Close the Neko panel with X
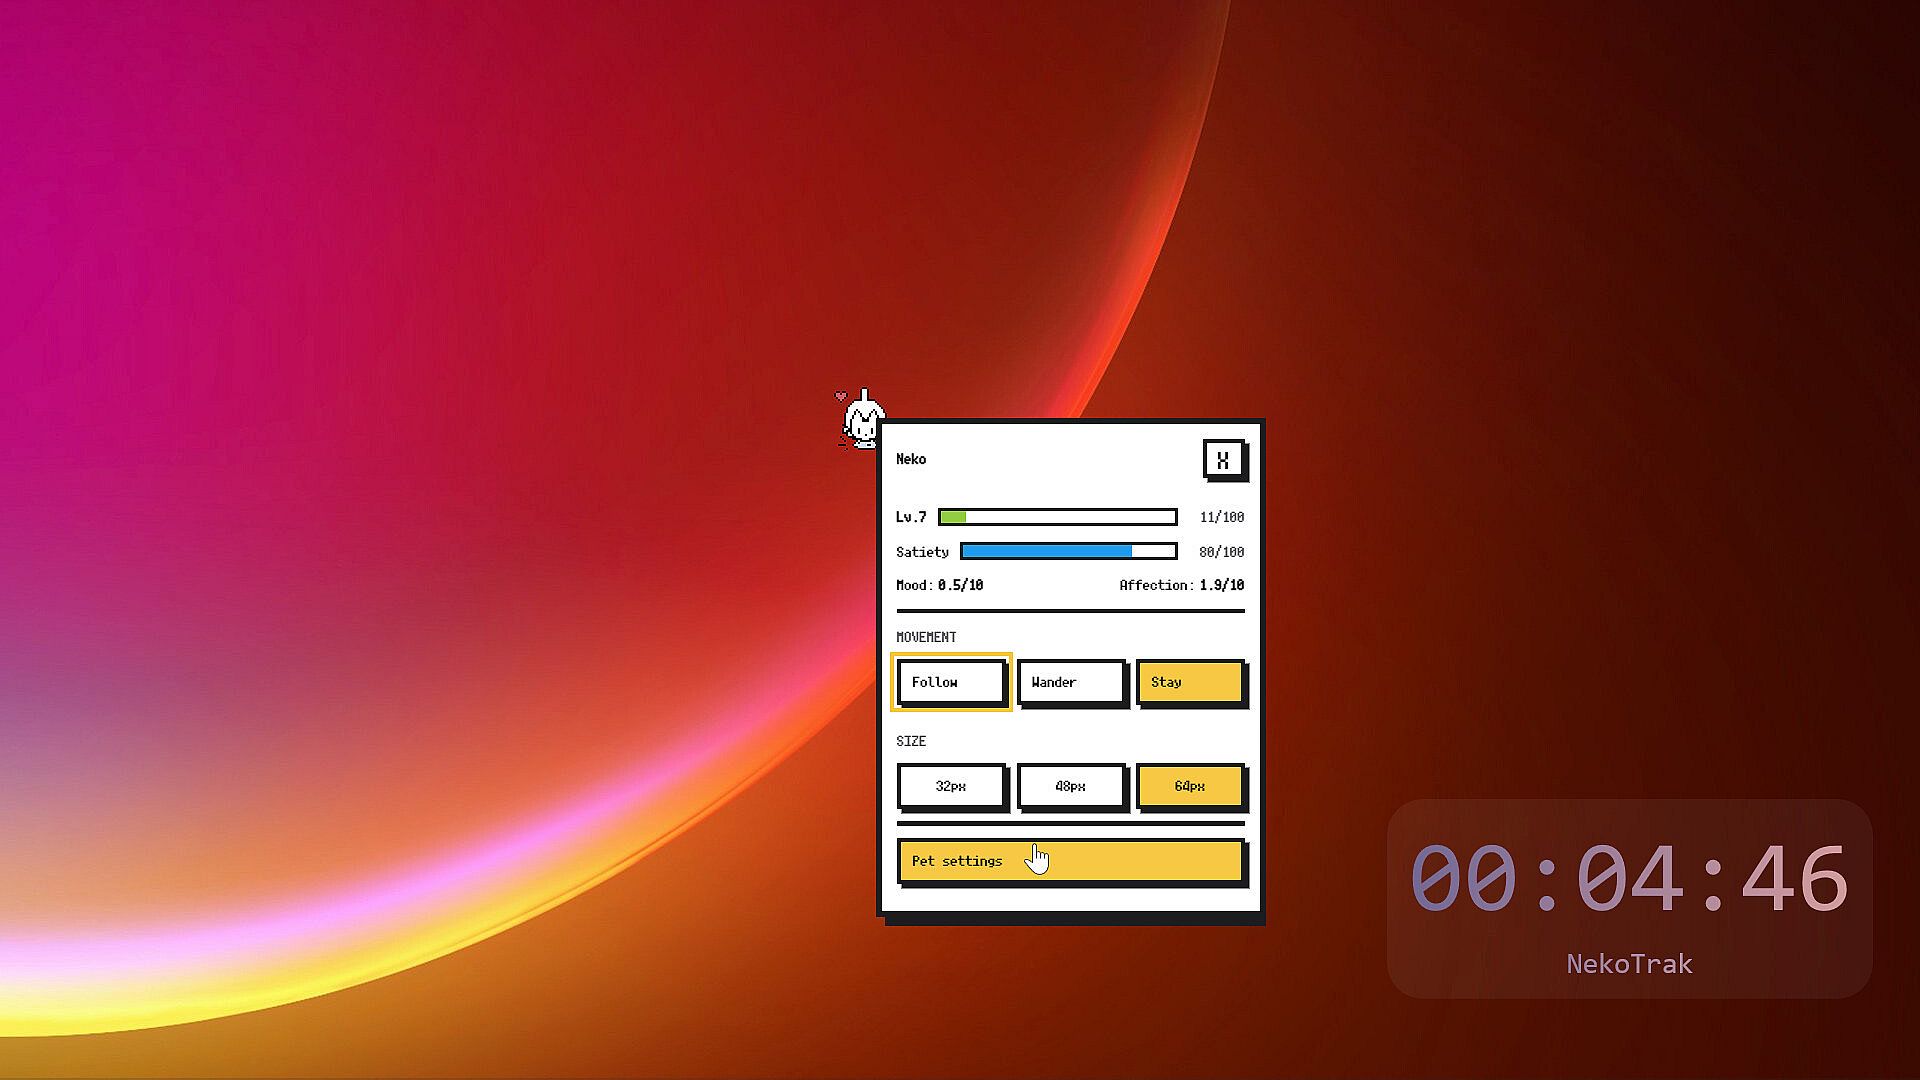 [1223, 460]
